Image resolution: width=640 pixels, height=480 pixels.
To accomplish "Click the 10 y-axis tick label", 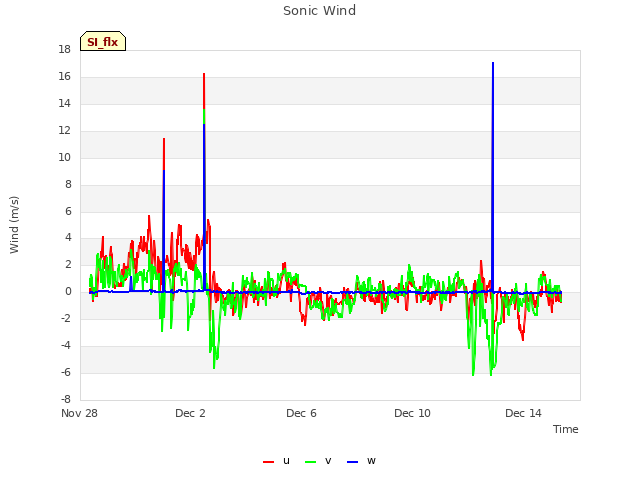I will click(x=64, y=157).
